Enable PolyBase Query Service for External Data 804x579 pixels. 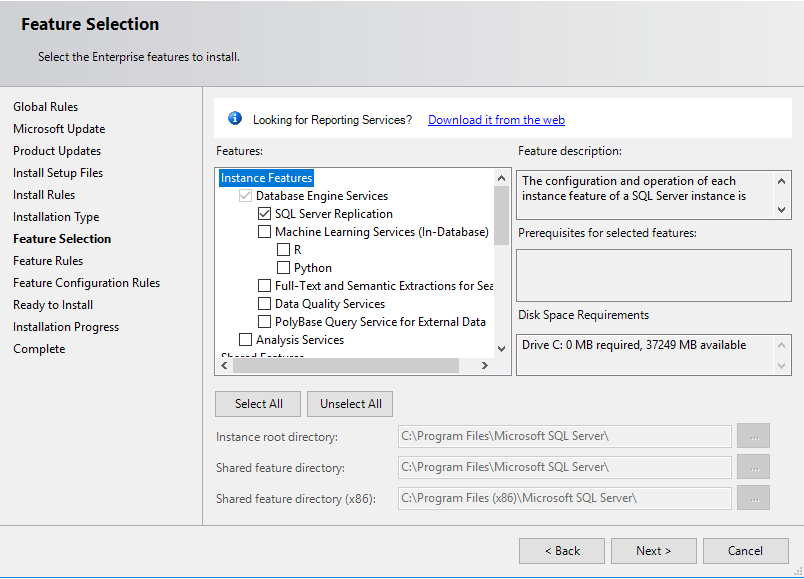coord(265,322)
